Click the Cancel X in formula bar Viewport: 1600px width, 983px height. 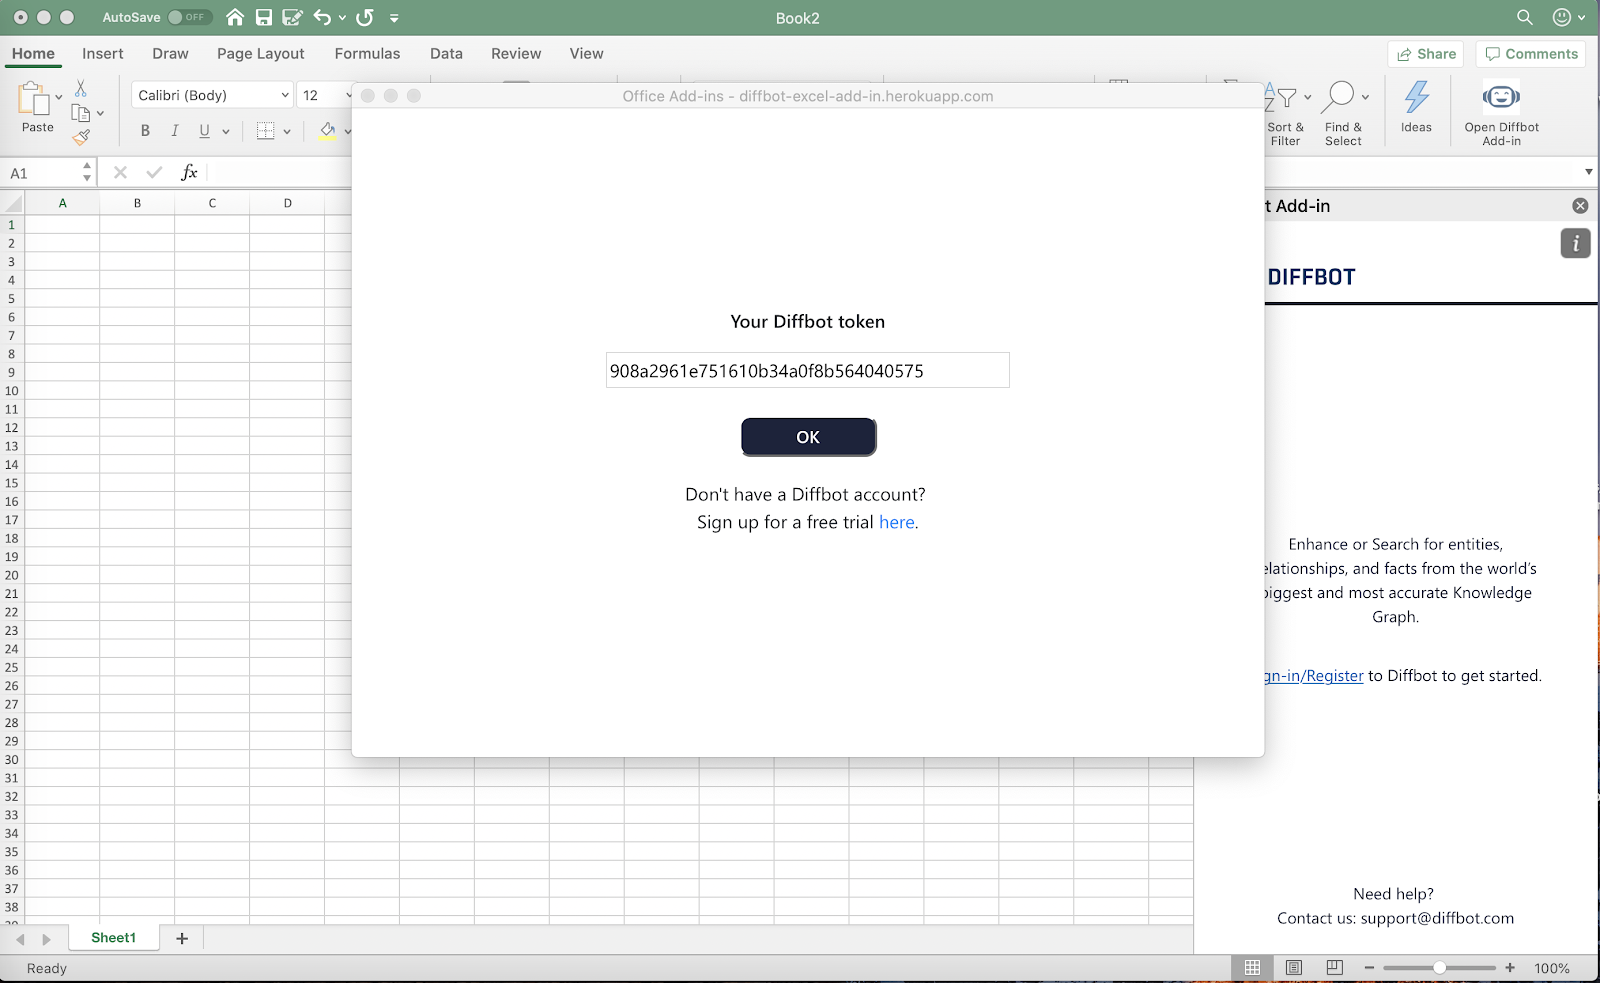pos(120,172)
